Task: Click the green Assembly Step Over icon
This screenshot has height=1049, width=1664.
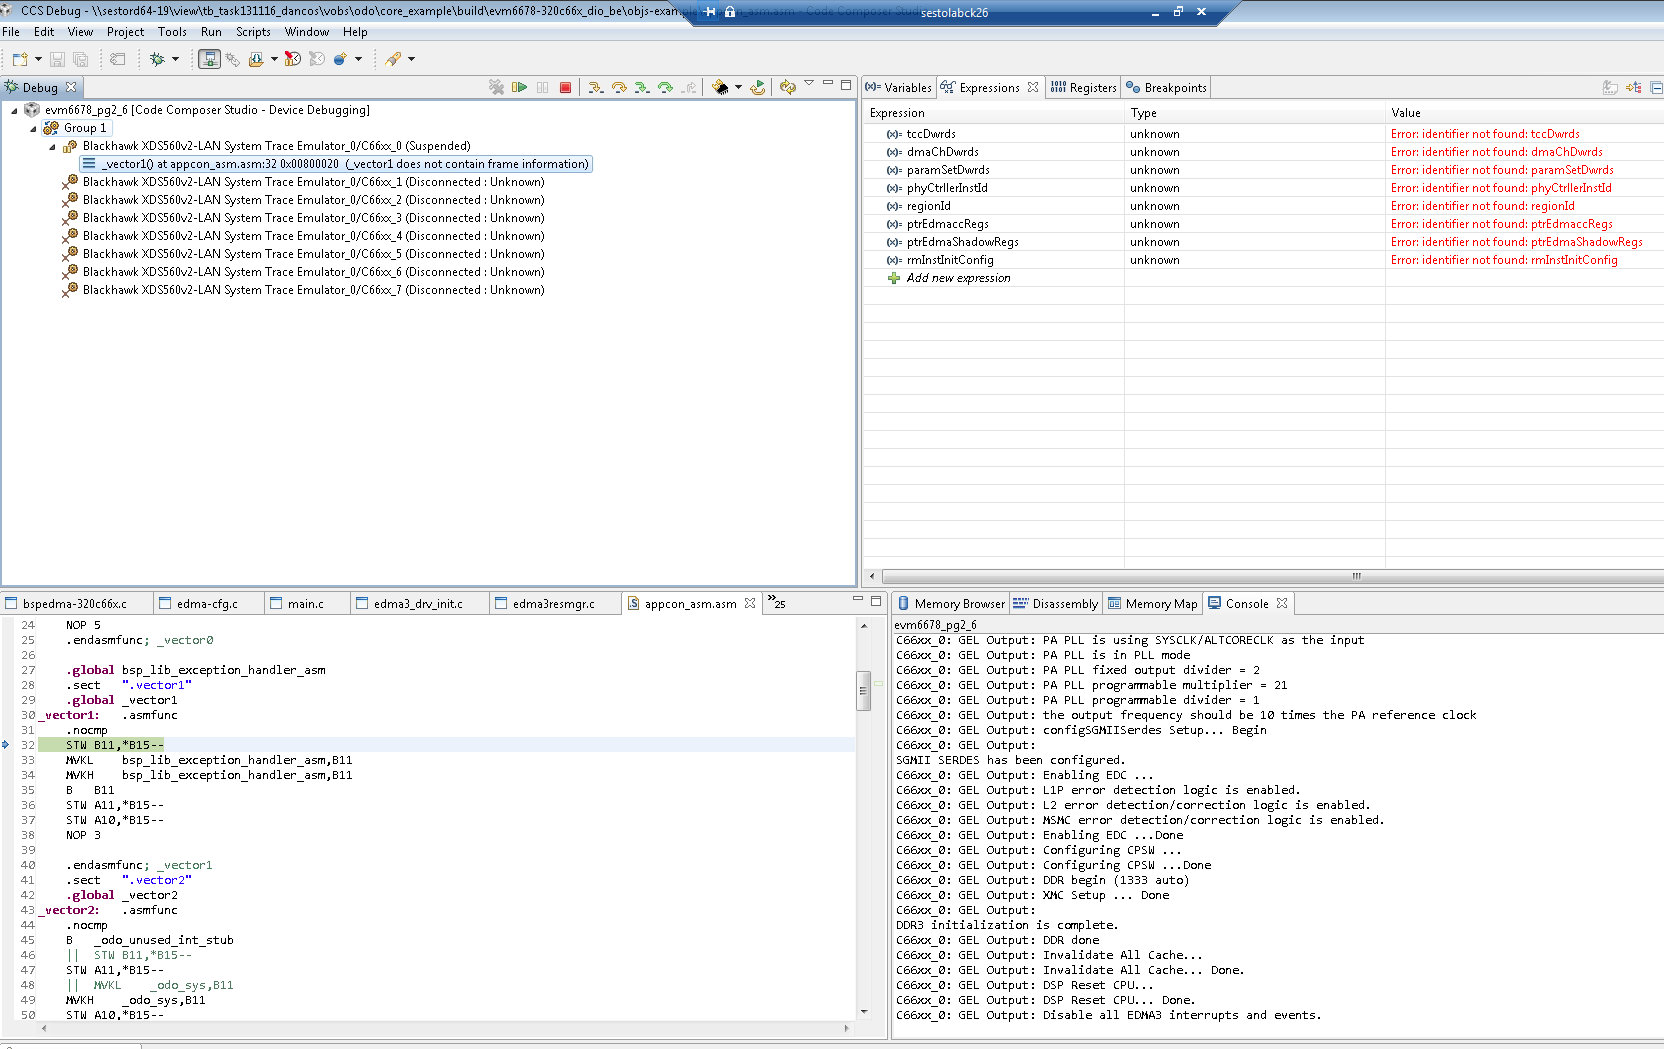Action: coord(665,87)
